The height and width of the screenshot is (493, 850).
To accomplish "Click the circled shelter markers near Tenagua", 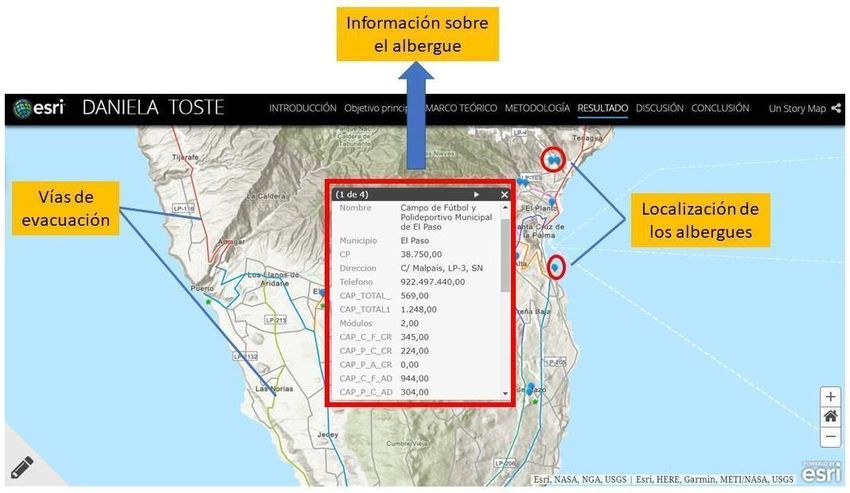I will pos(553,158).
